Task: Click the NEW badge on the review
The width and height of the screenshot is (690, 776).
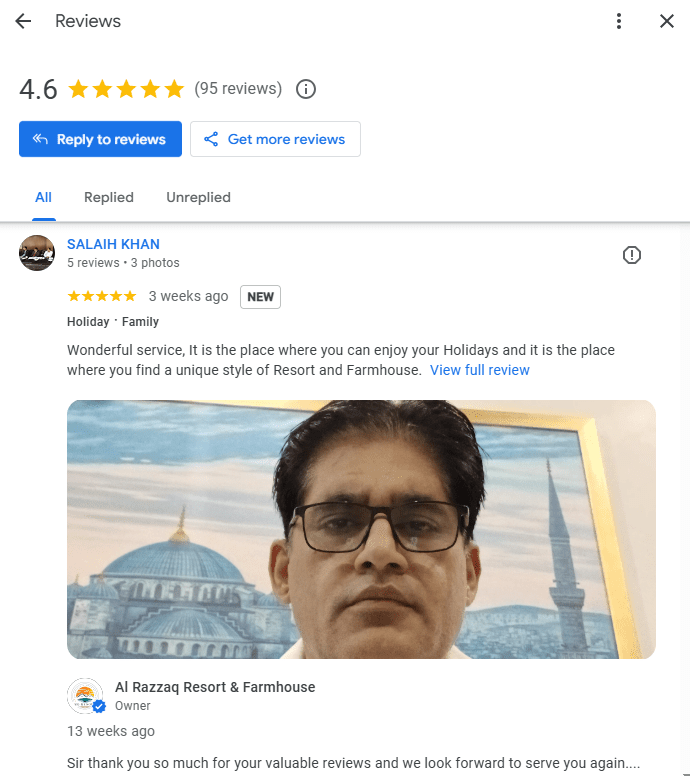Action: [x=260, y=297]
